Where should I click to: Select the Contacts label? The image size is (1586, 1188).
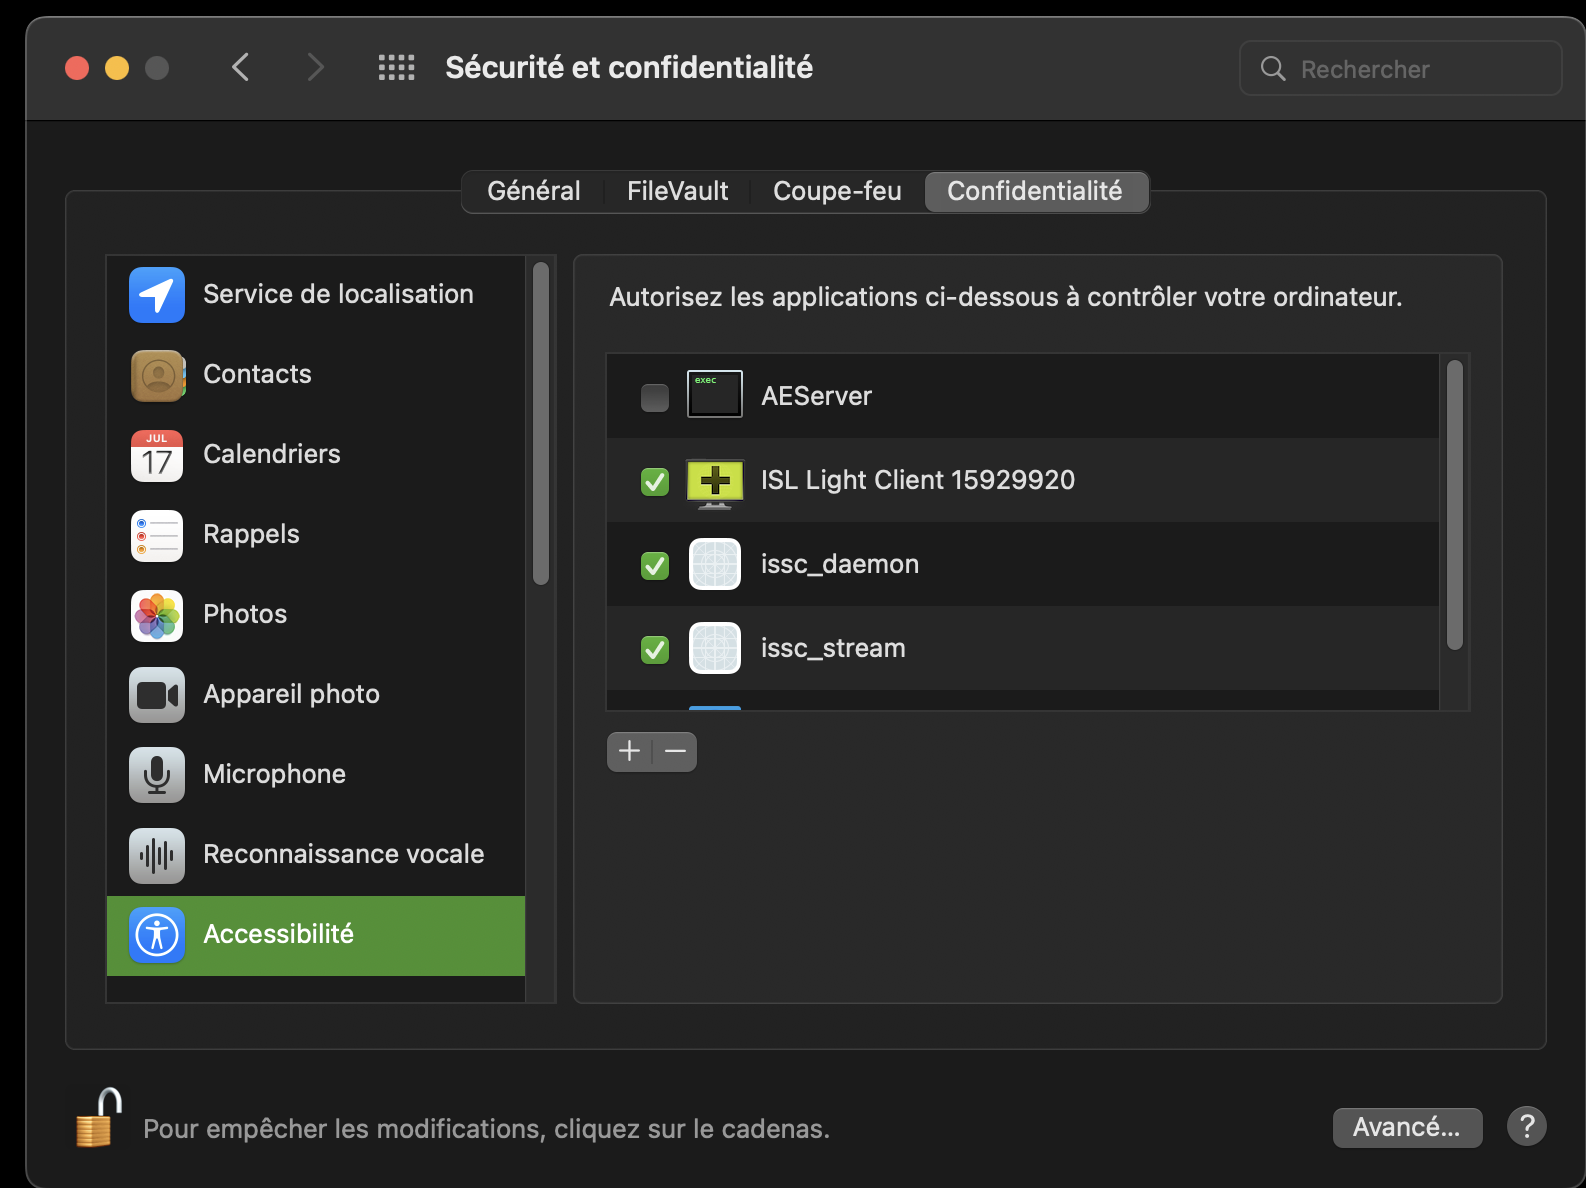(257, 374)
